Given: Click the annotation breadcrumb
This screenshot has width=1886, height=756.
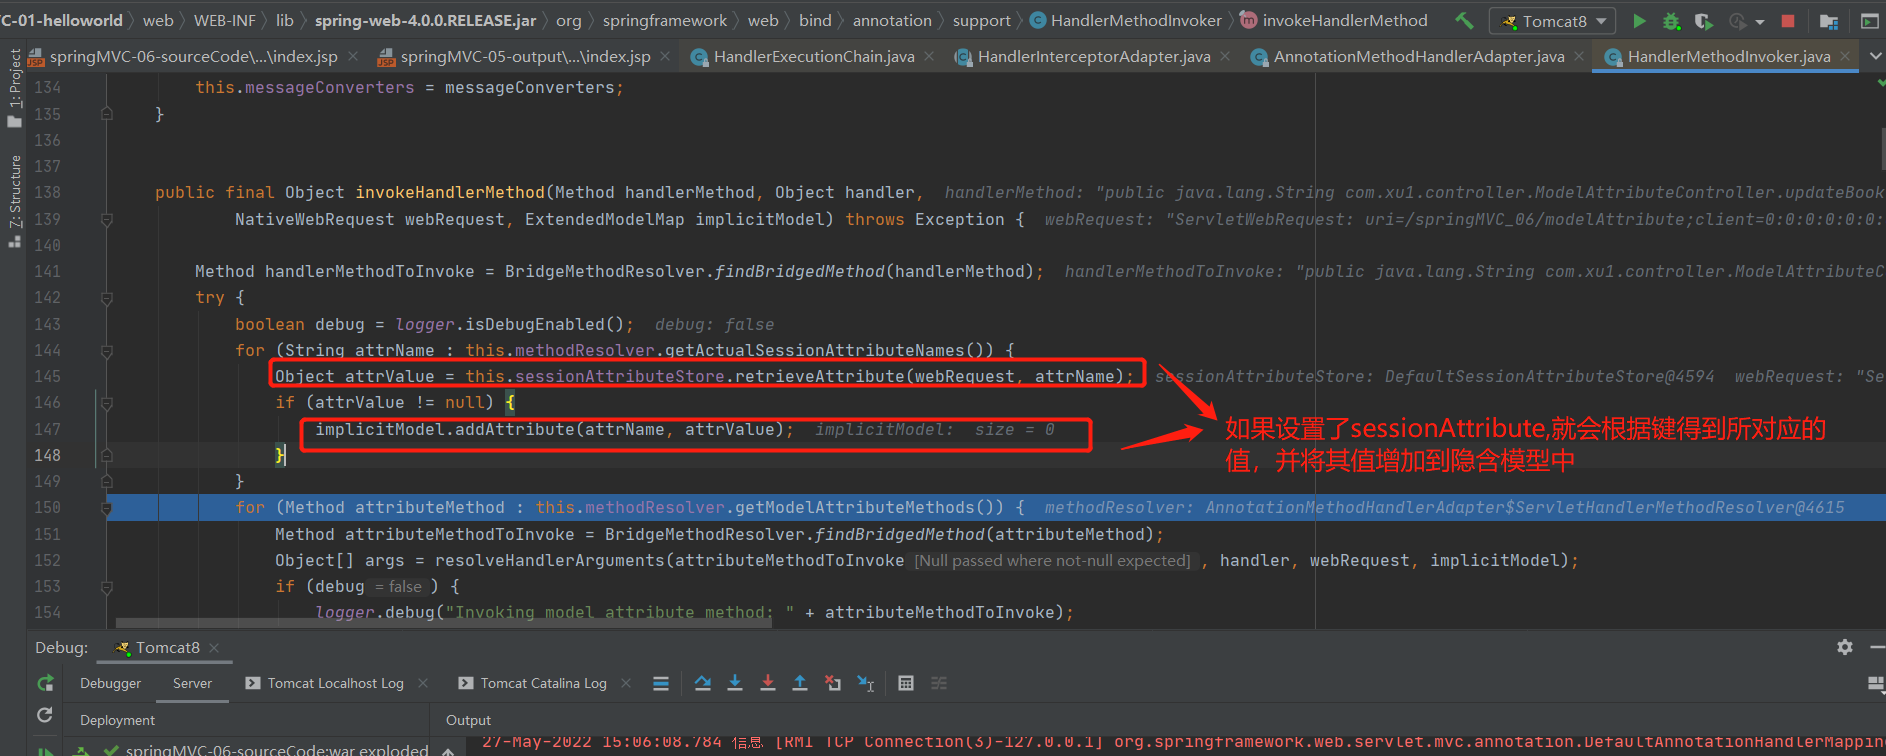Looking at the screenshot, I should pyautogui.click(x=892, y=20).
